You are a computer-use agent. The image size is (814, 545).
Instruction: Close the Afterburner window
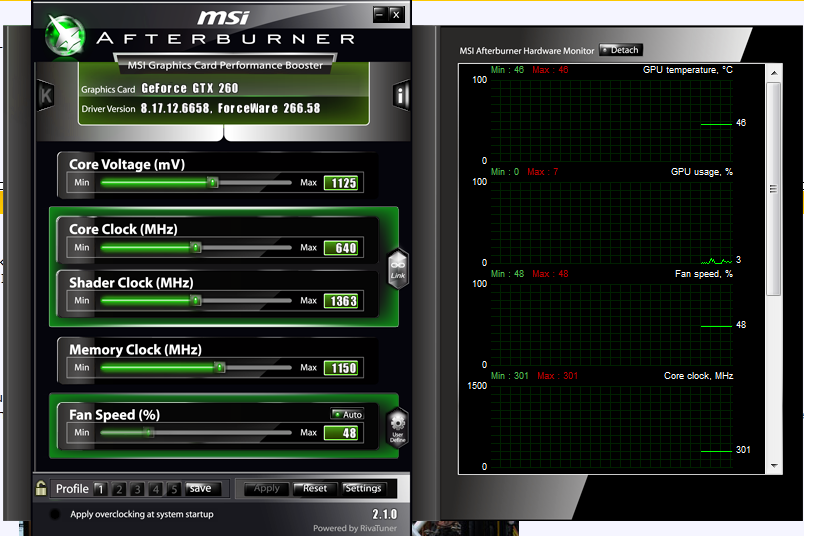(396, 15)
